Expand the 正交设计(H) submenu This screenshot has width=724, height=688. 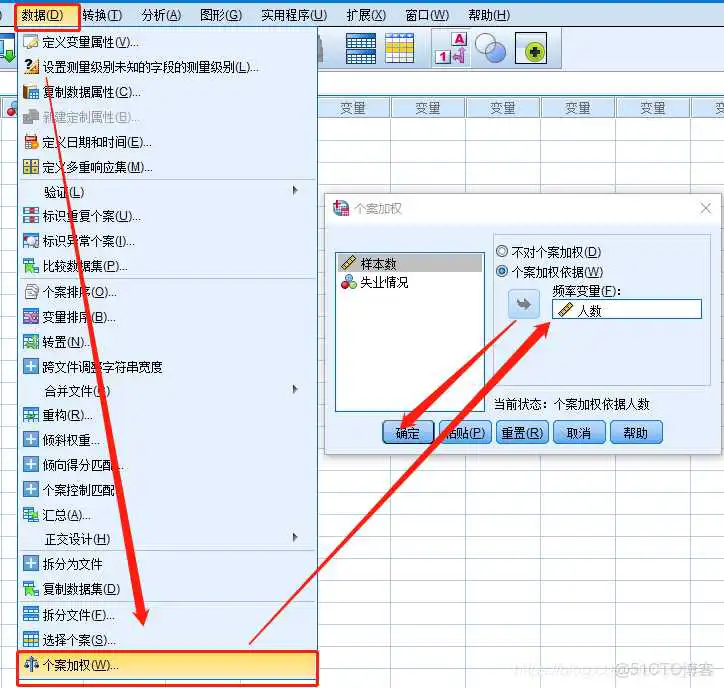168,539
